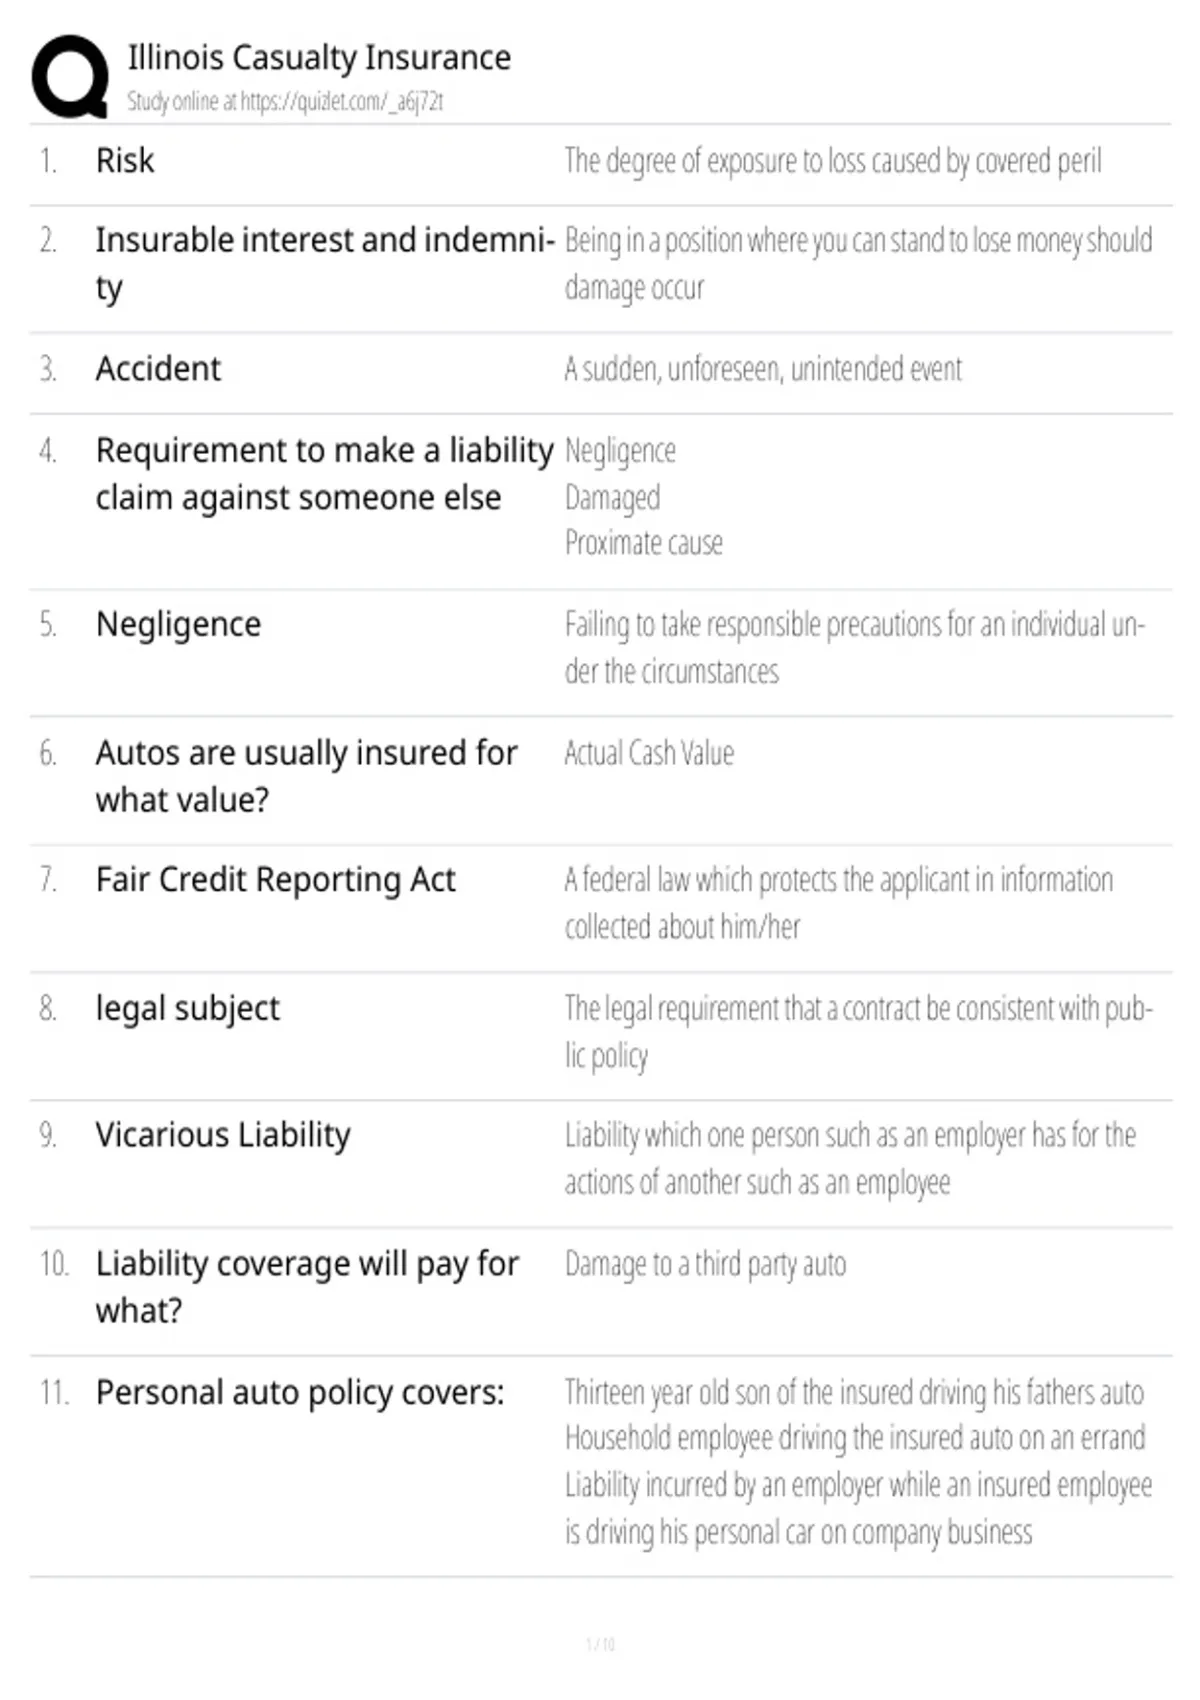Select the Fair Credit Reporting Act term
Screen dimensions: 1200x1700
tap(275, 880)
